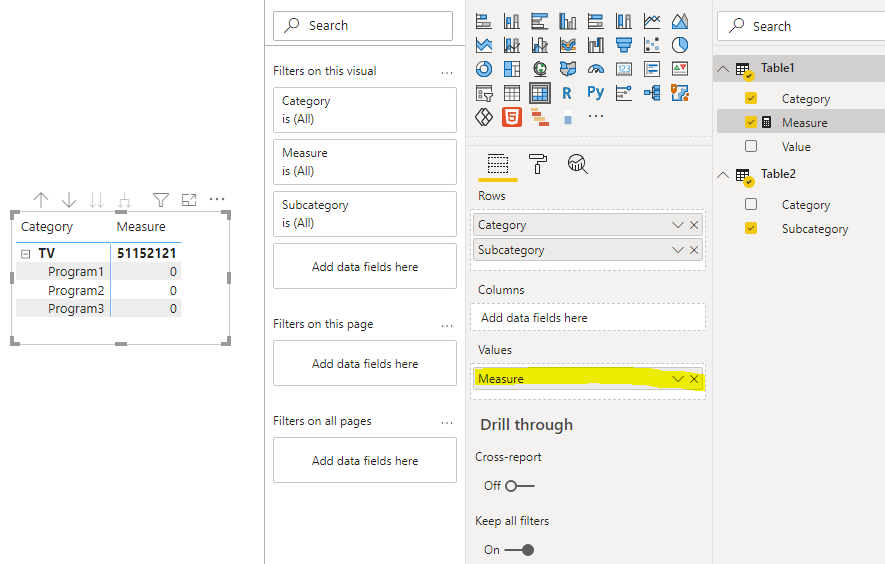This screenshot has height=564, width=885.
Task: Select the Line chart visual
Action: pos(652,21)
